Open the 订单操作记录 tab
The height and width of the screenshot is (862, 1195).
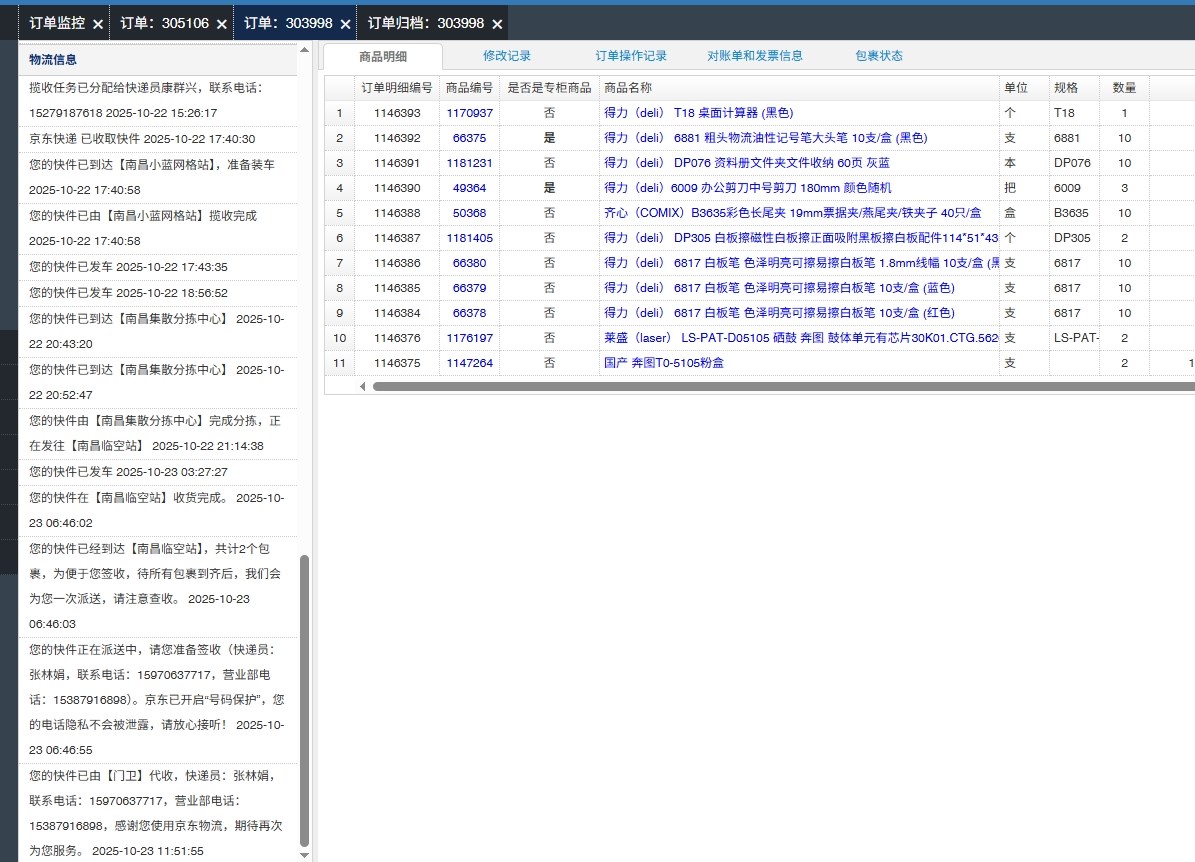pyautogui.click(x=631, y=56)
